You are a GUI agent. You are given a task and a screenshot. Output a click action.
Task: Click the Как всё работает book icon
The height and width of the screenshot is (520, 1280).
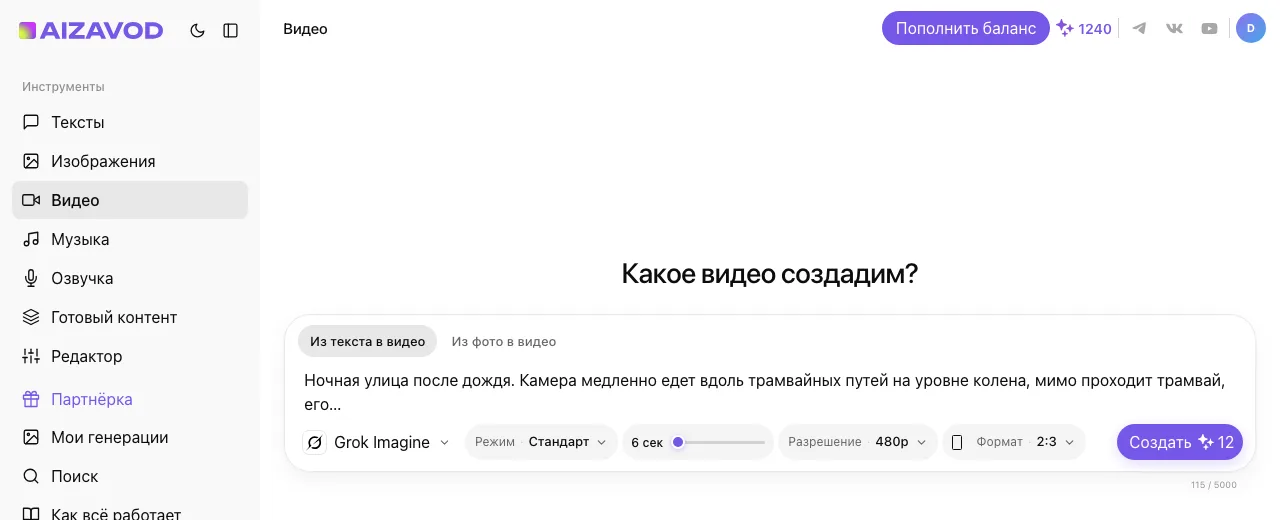pyautogui.click(x=31, y=514)
